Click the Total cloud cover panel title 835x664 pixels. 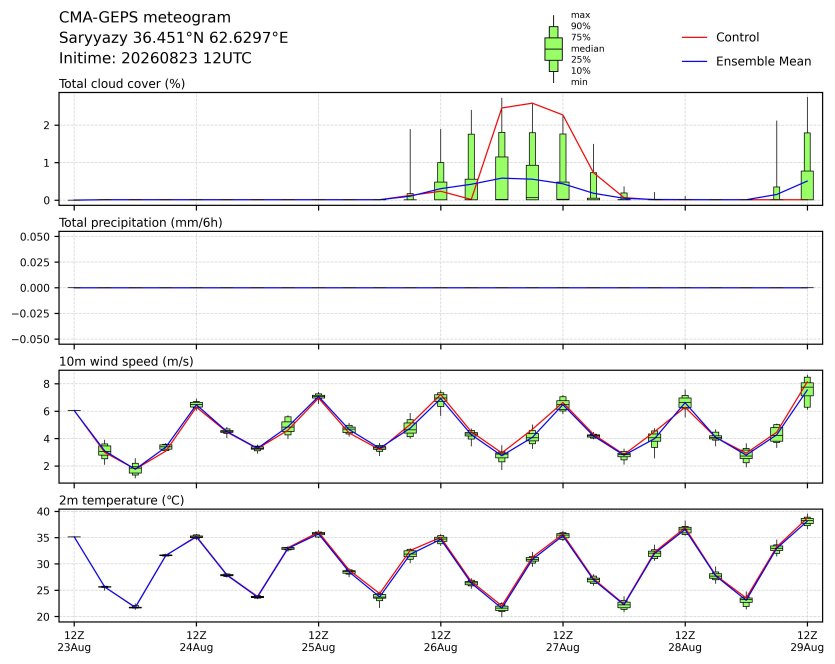click(122, 84)
